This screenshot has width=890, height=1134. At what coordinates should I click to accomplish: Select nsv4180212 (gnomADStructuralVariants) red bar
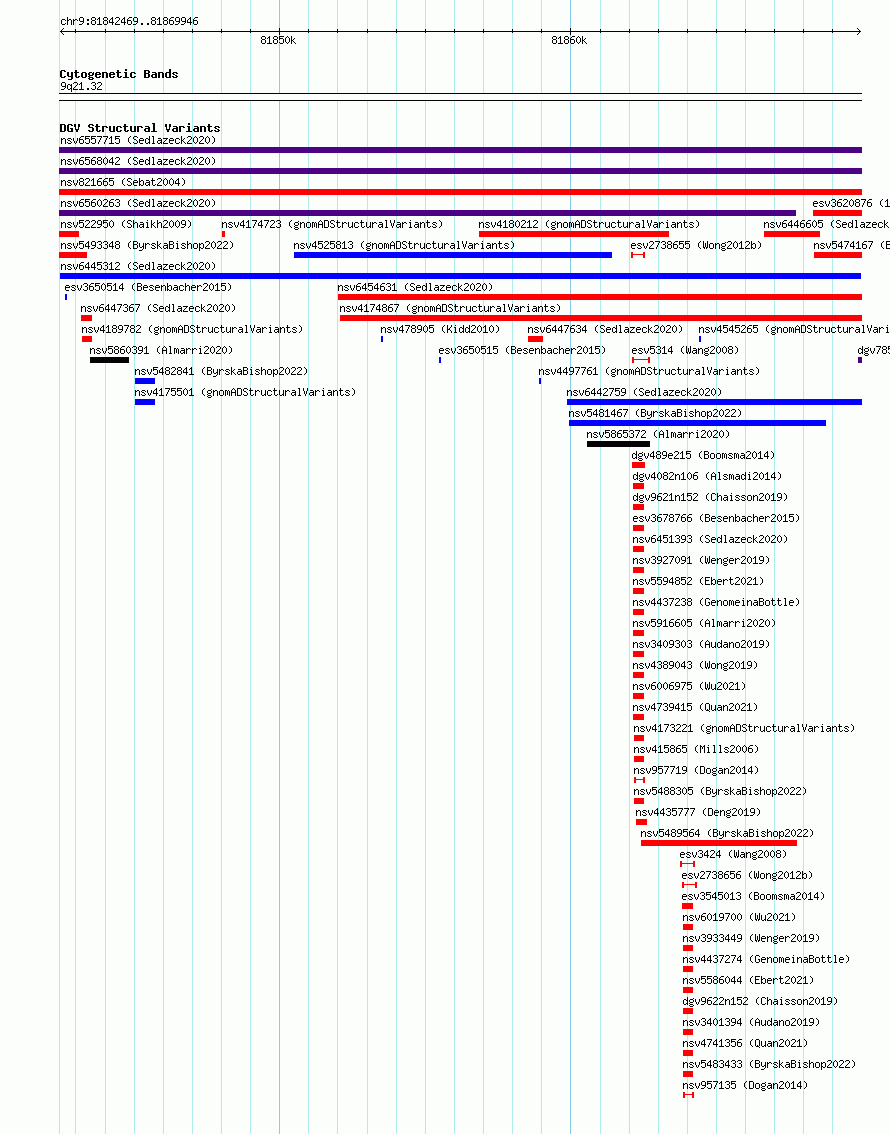(573, 234)
